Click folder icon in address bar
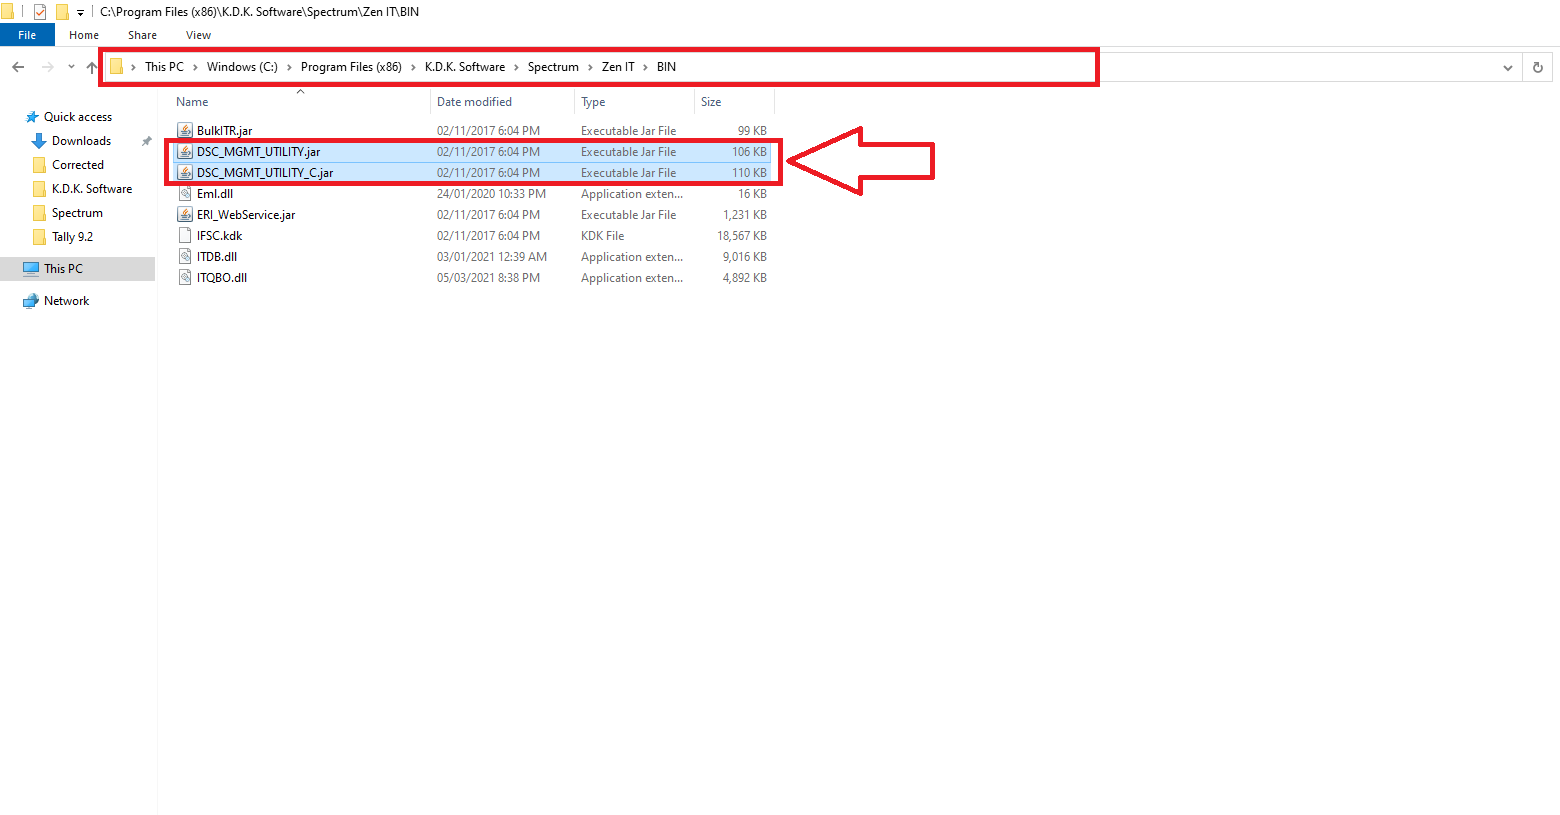1560x815 pixels. [116, 67]
